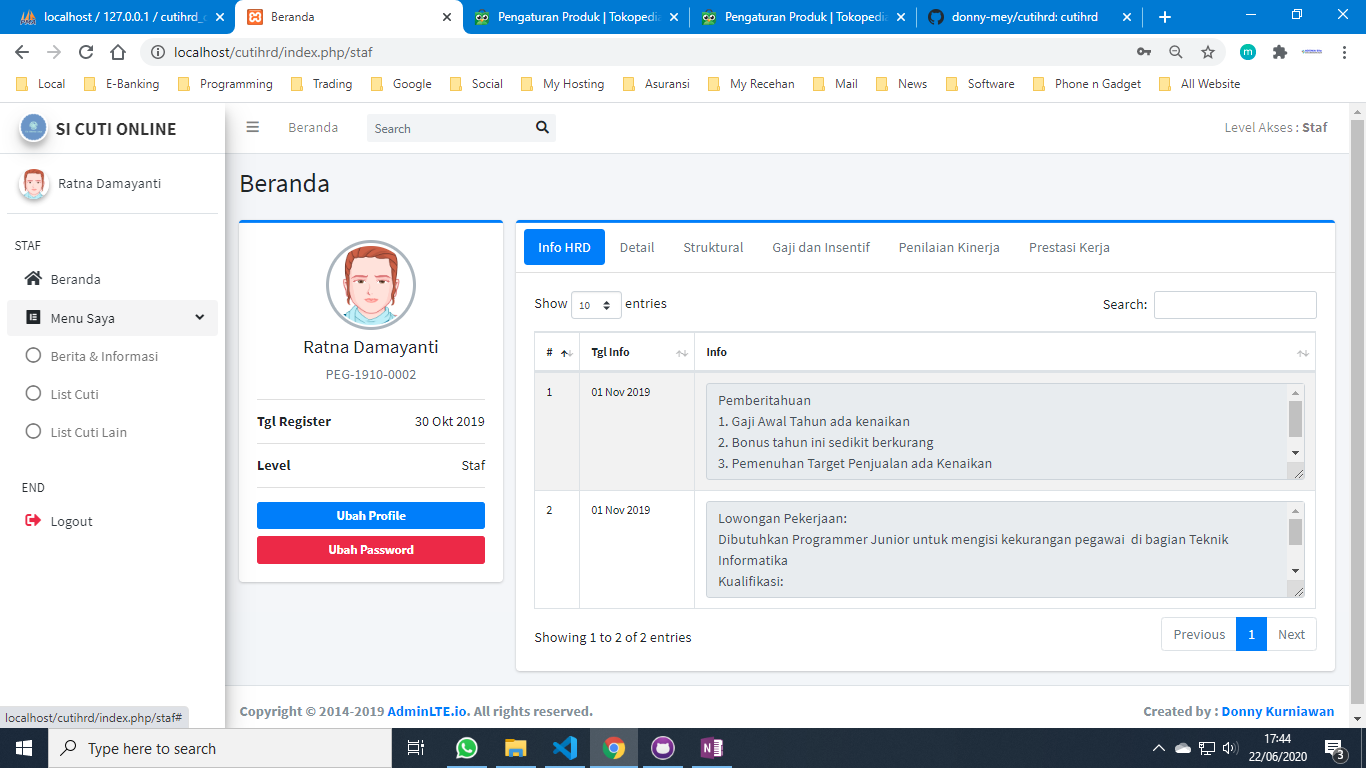1366x768 pixels.
Task: Click the table Search input field
Action: point(1234,305)
